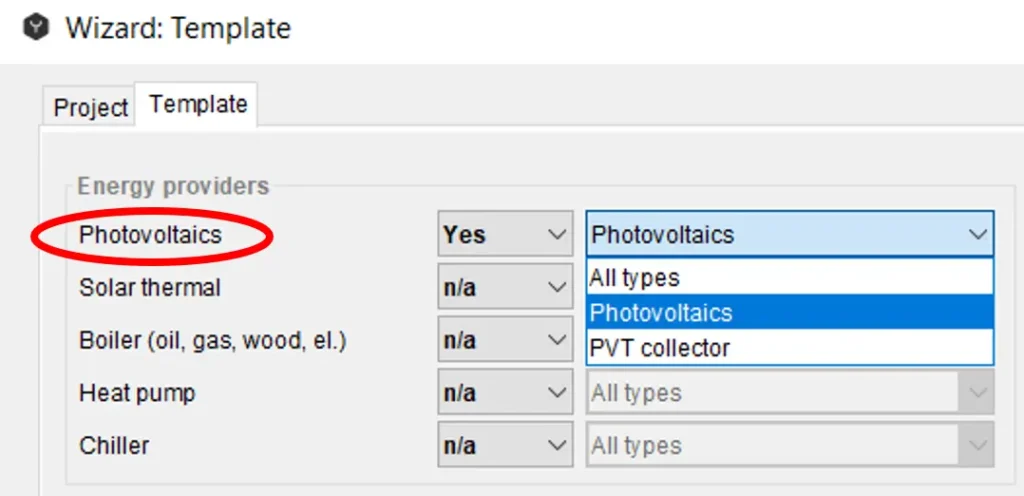Click the Solar thermal label
Image resolution: width=1024 pixels, height=496 pixels.
(150, 288)
